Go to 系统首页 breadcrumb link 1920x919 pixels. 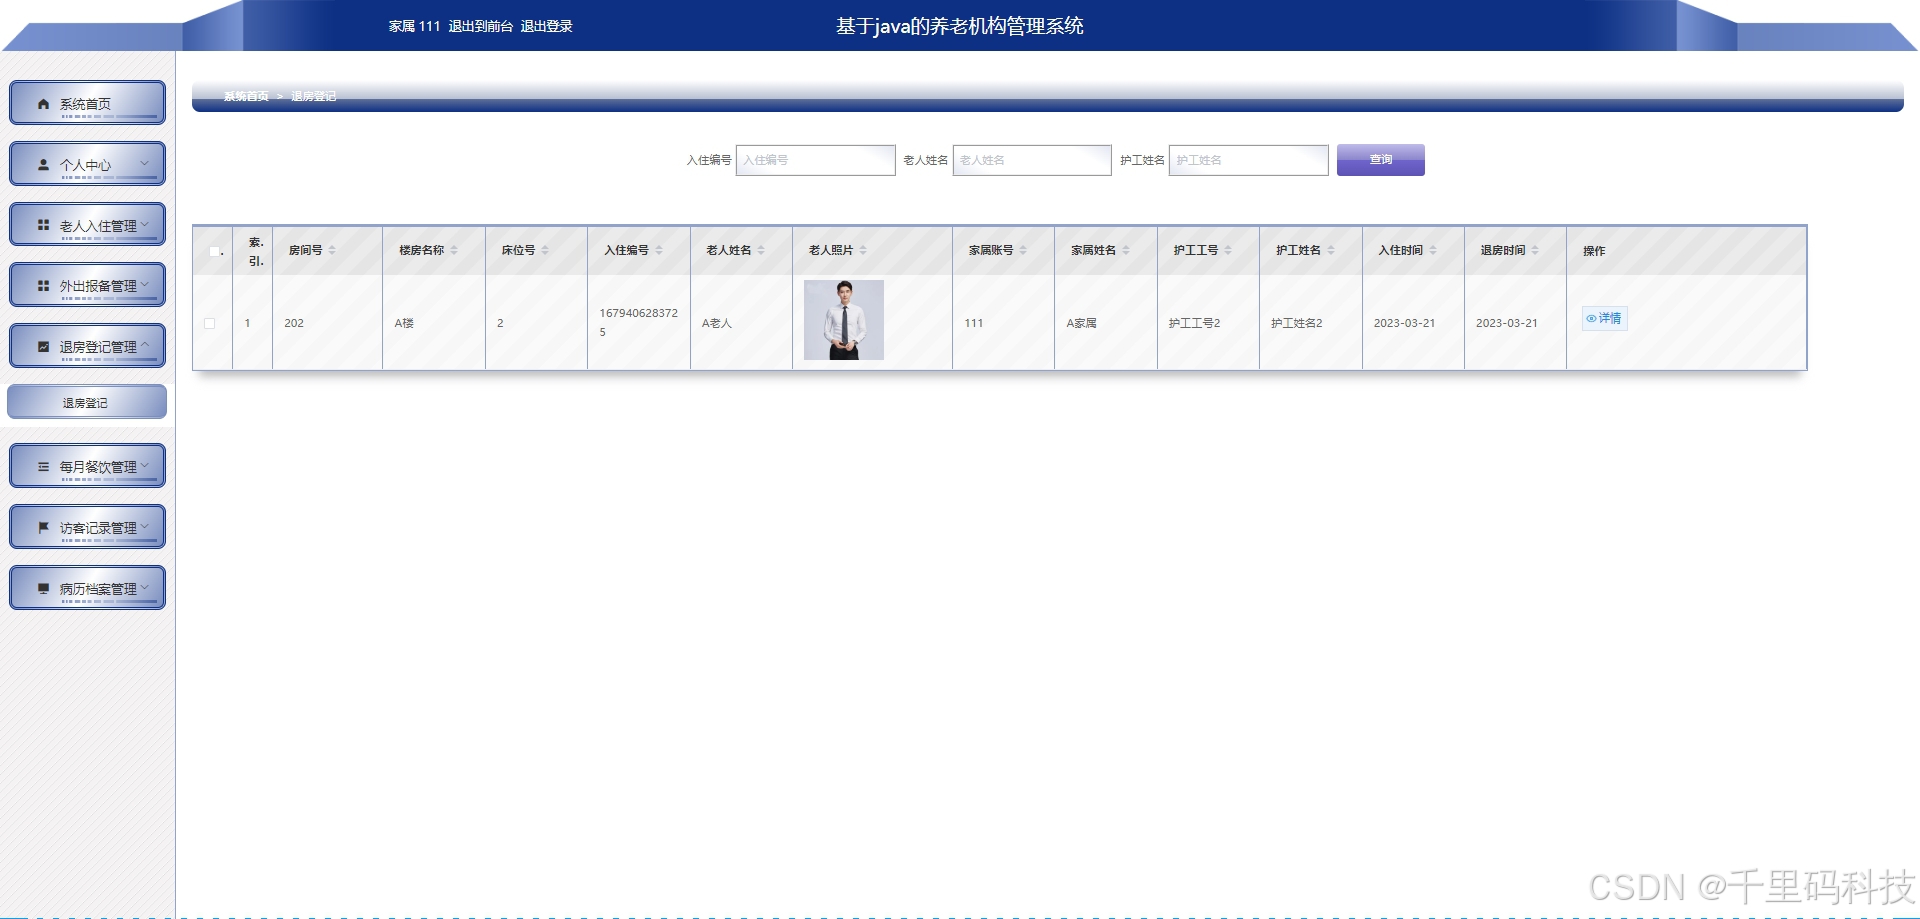246,96
